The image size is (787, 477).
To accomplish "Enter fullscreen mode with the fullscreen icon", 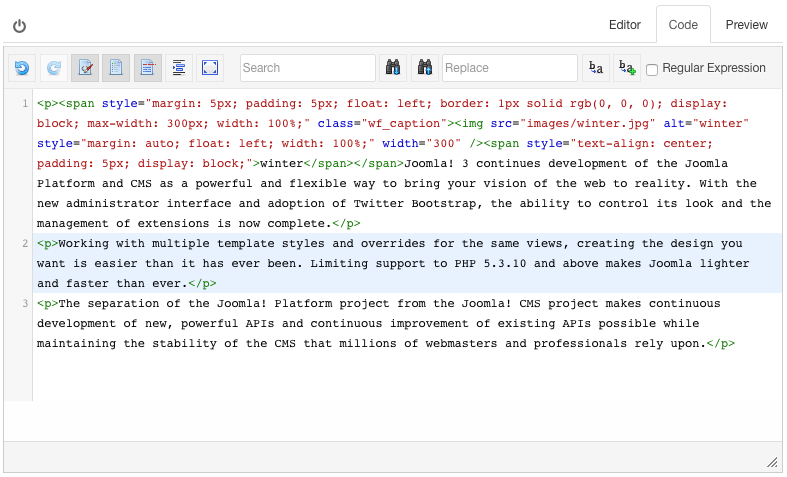I will (x=210, y=68).
